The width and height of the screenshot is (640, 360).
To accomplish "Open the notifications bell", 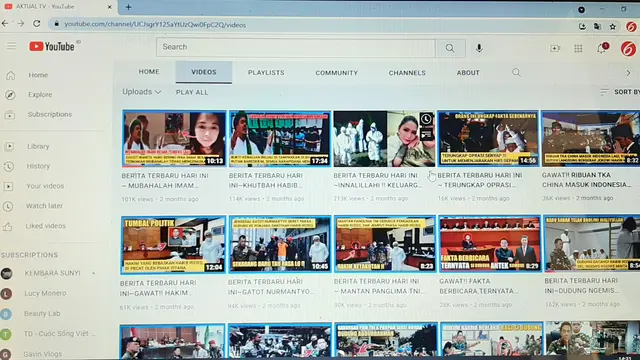I will 602,48.
